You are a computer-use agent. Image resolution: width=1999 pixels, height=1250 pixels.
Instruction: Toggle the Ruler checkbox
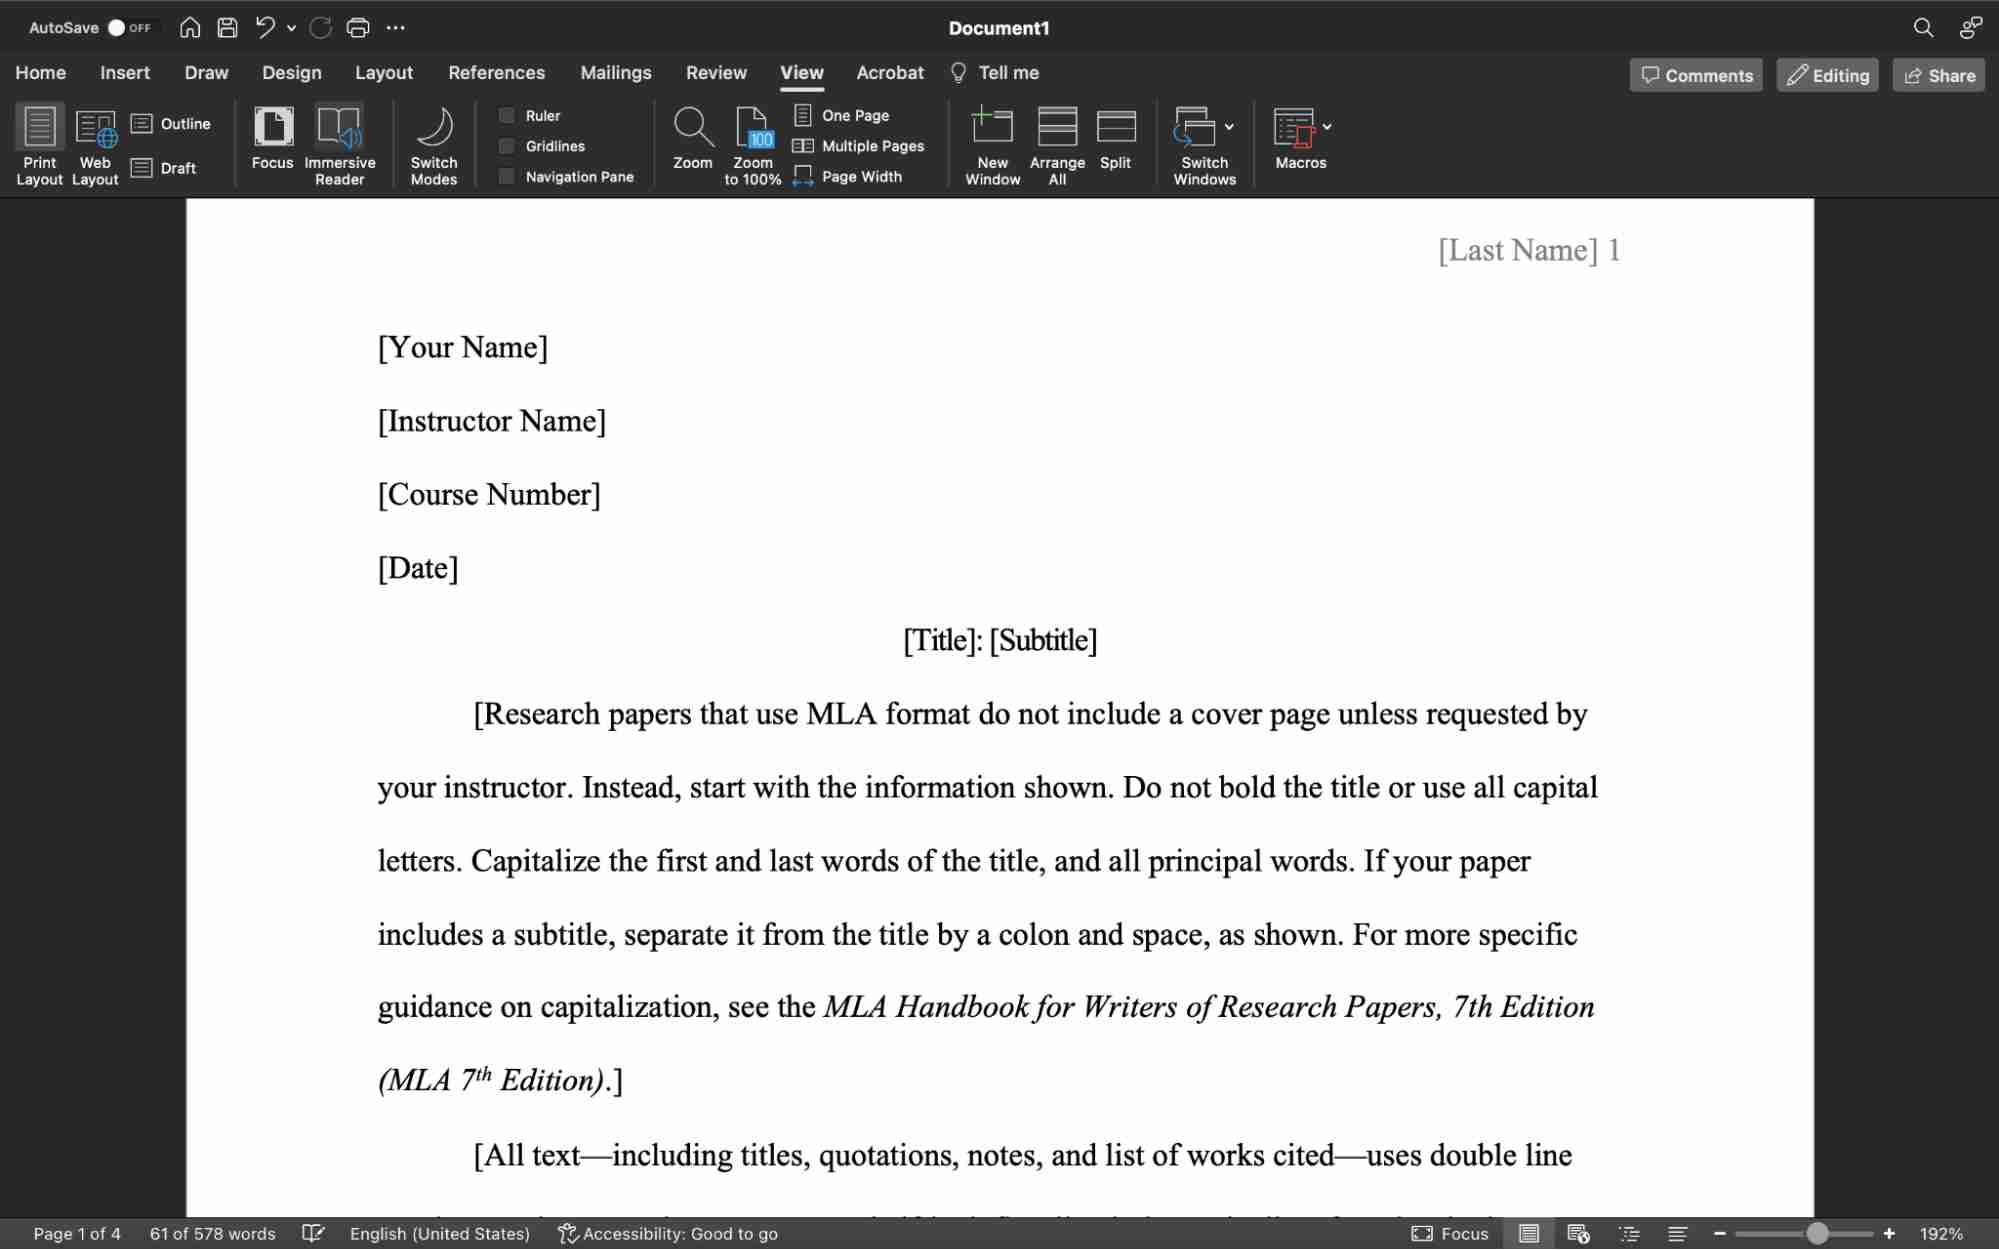coord(508,114)
